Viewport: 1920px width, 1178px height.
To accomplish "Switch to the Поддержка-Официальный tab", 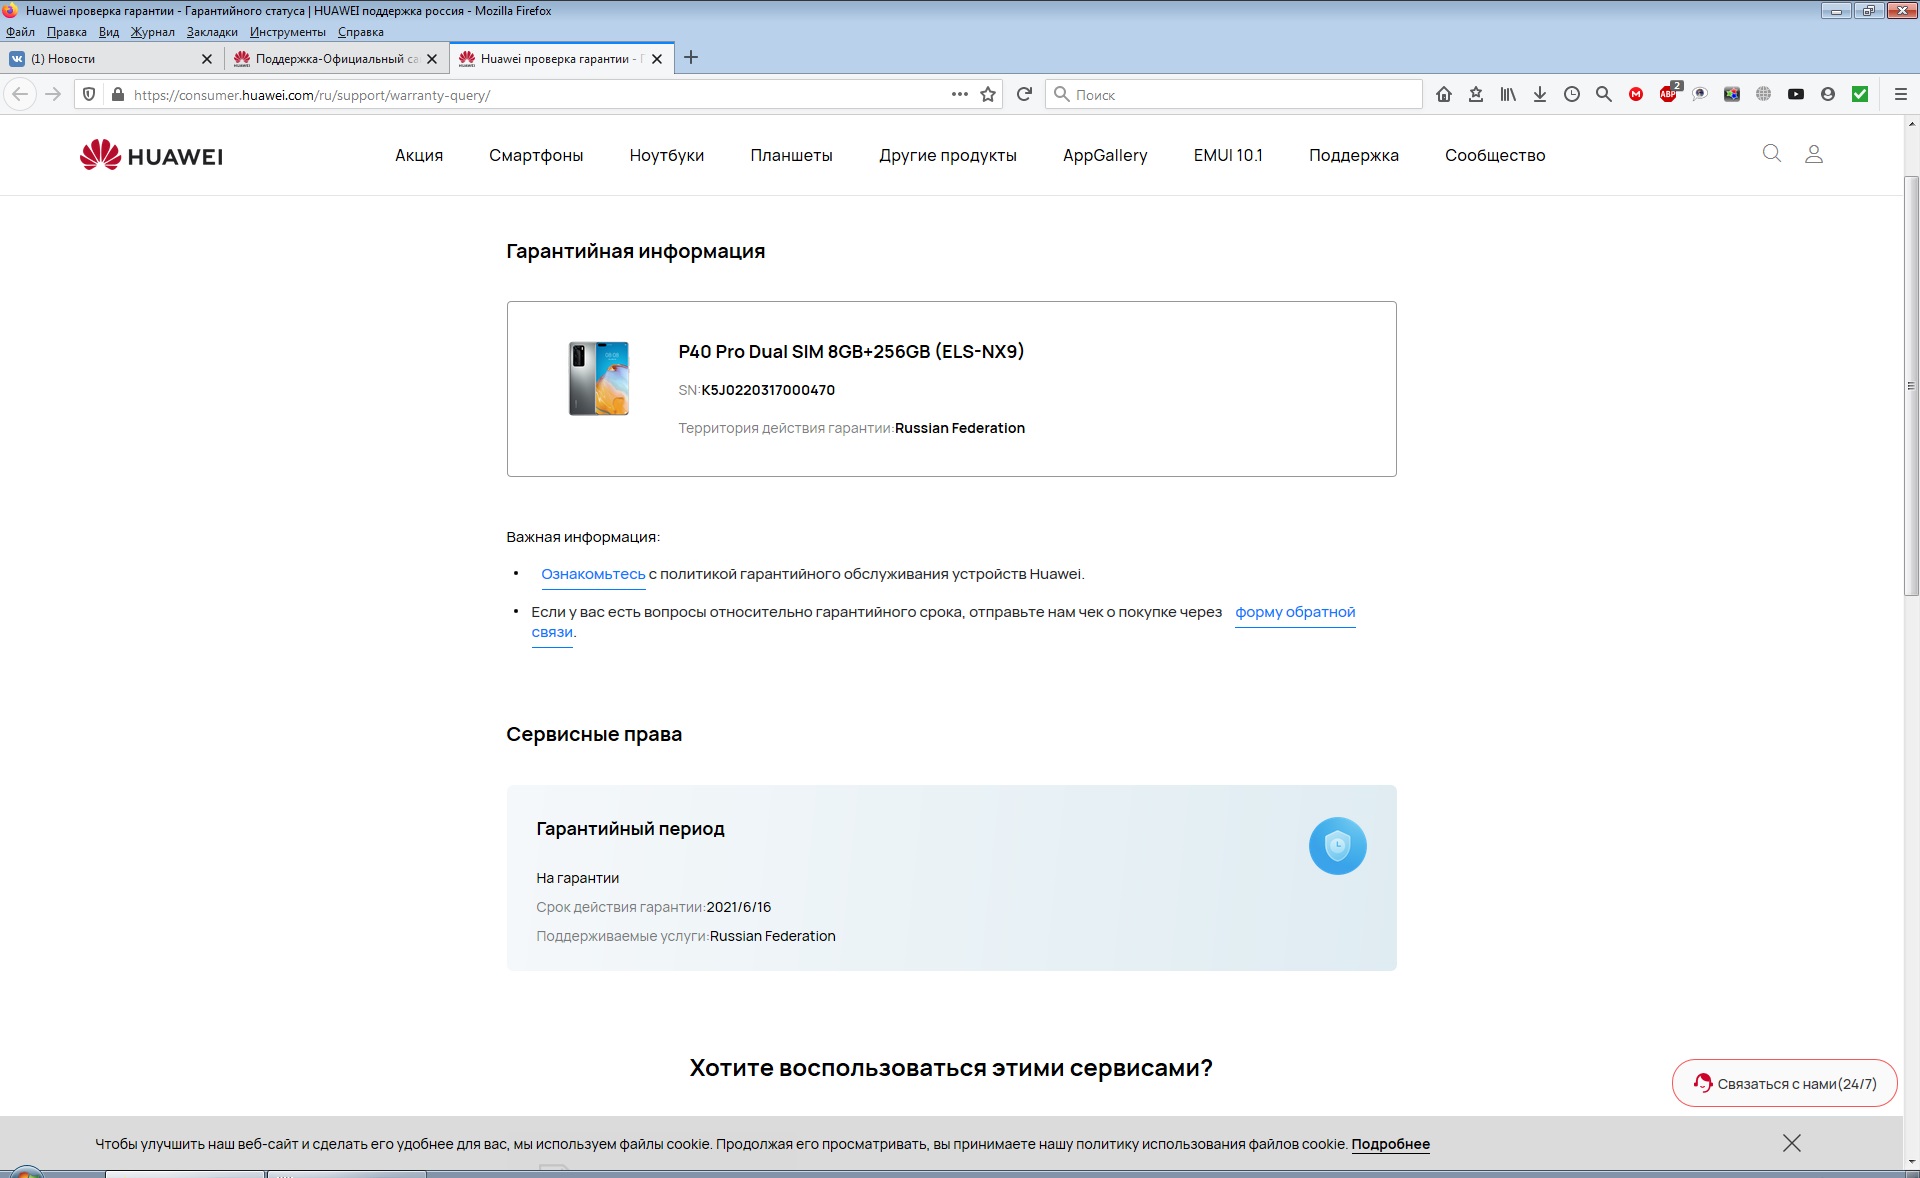I will click(x=330, y=59).
